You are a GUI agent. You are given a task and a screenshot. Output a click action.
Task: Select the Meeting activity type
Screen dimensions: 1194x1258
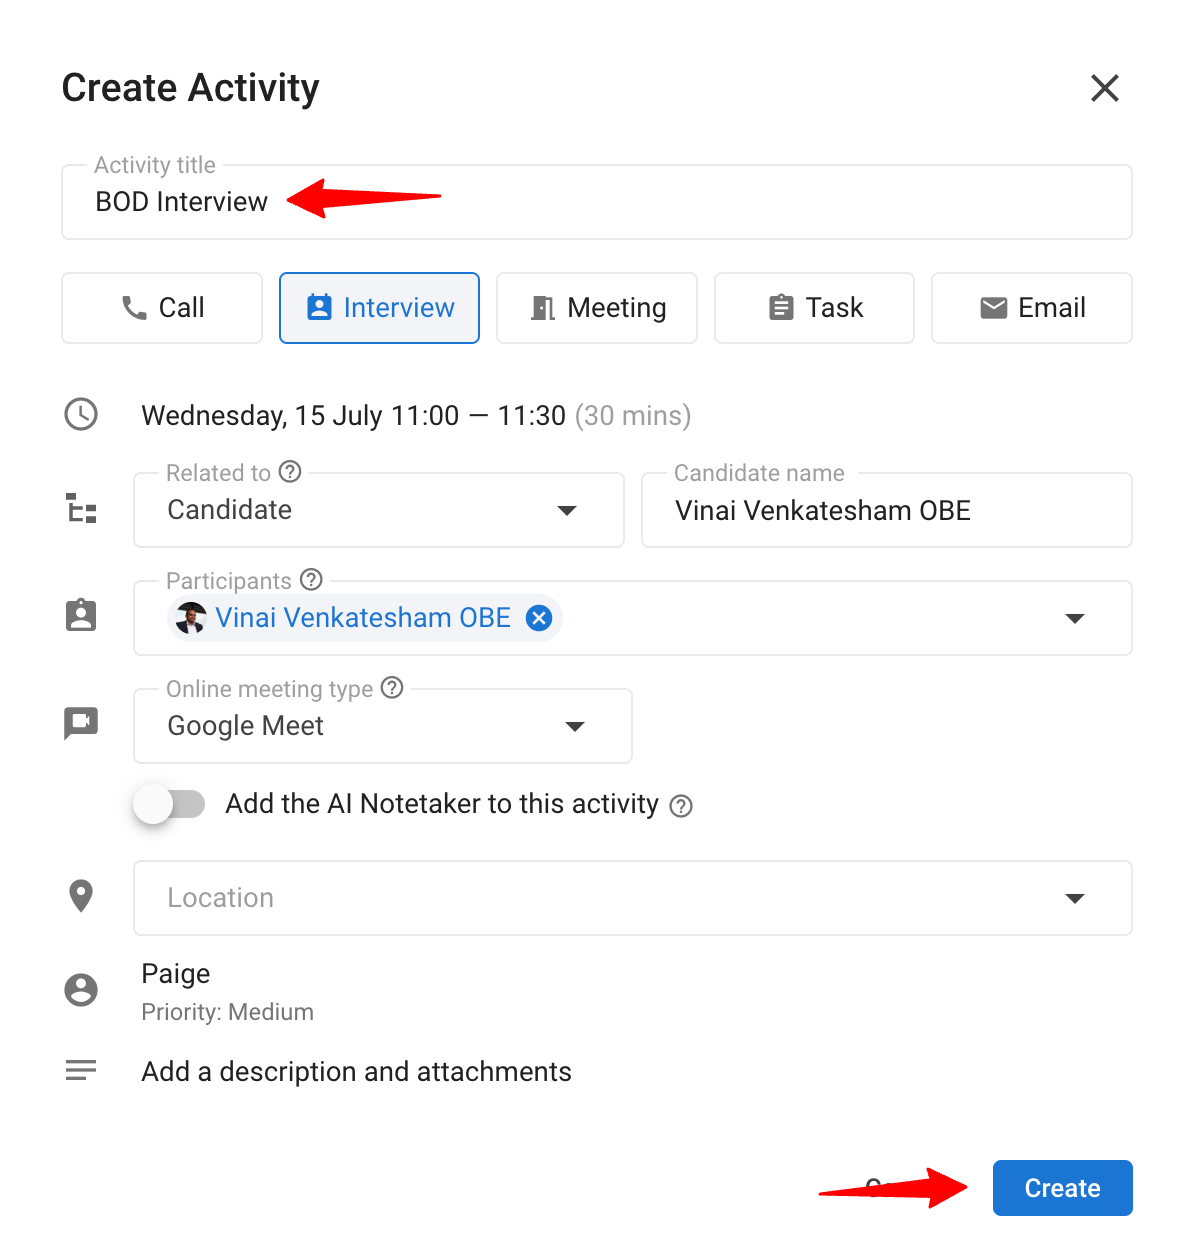597,308
